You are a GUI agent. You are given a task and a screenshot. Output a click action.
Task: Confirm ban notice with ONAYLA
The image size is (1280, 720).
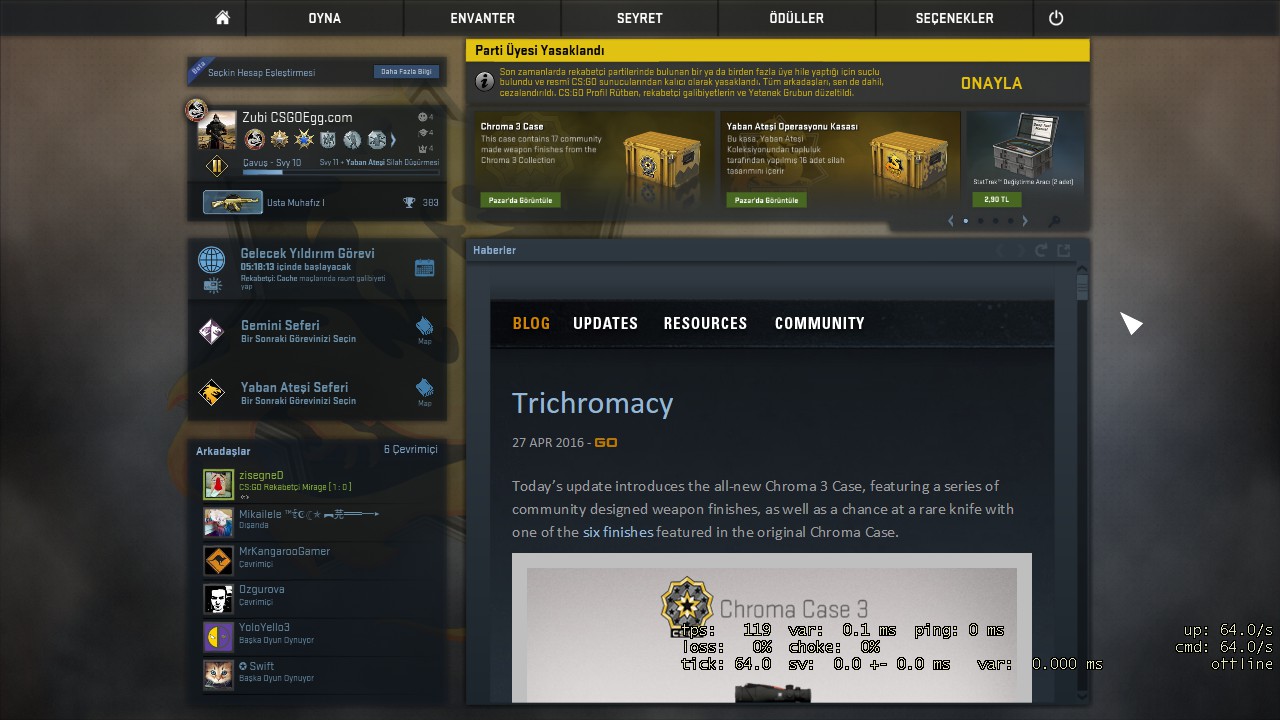pyautogui.click(x=991, y=83)
